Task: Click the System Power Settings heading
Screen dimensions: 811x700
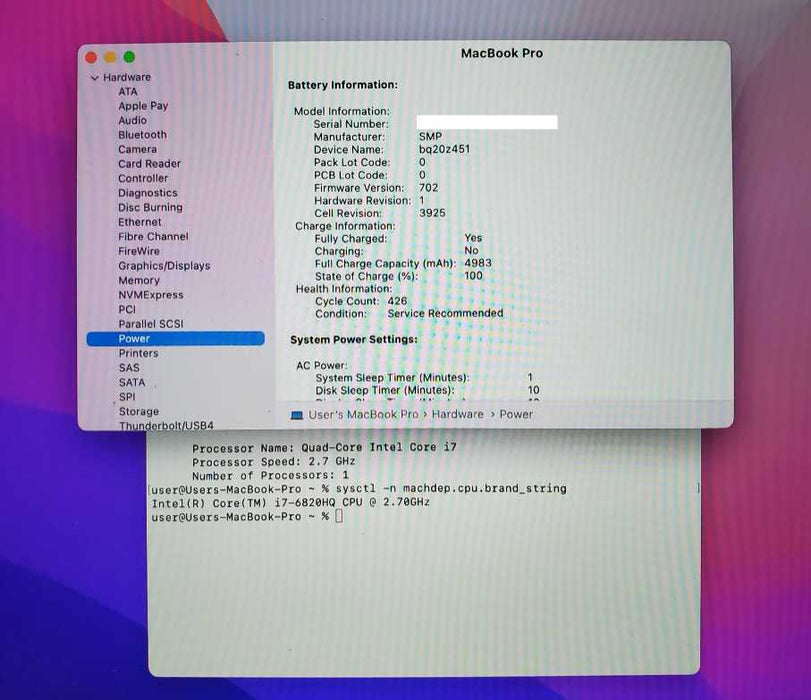Action: click(354, 340)
